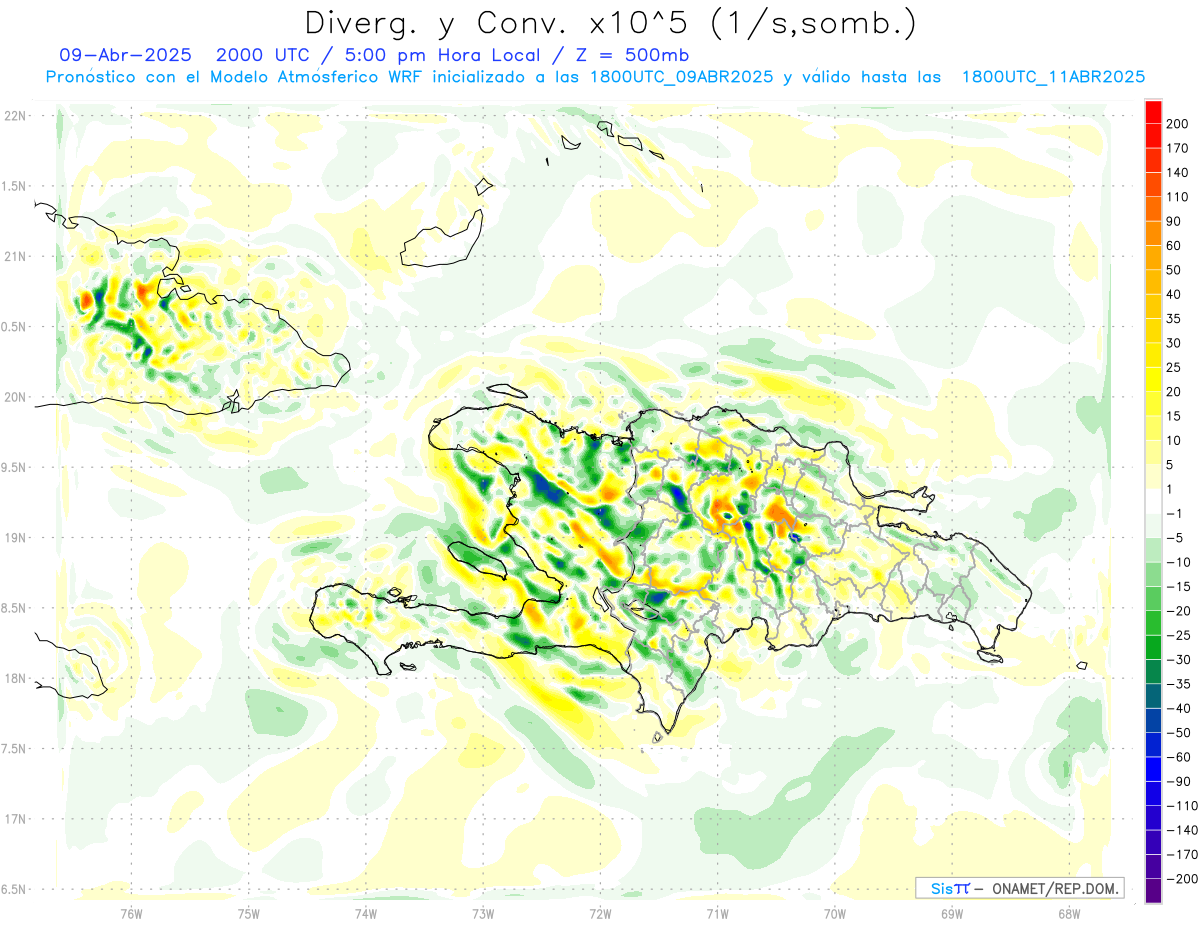Click the '170' value on the color scale

(x=1179, y=148)
